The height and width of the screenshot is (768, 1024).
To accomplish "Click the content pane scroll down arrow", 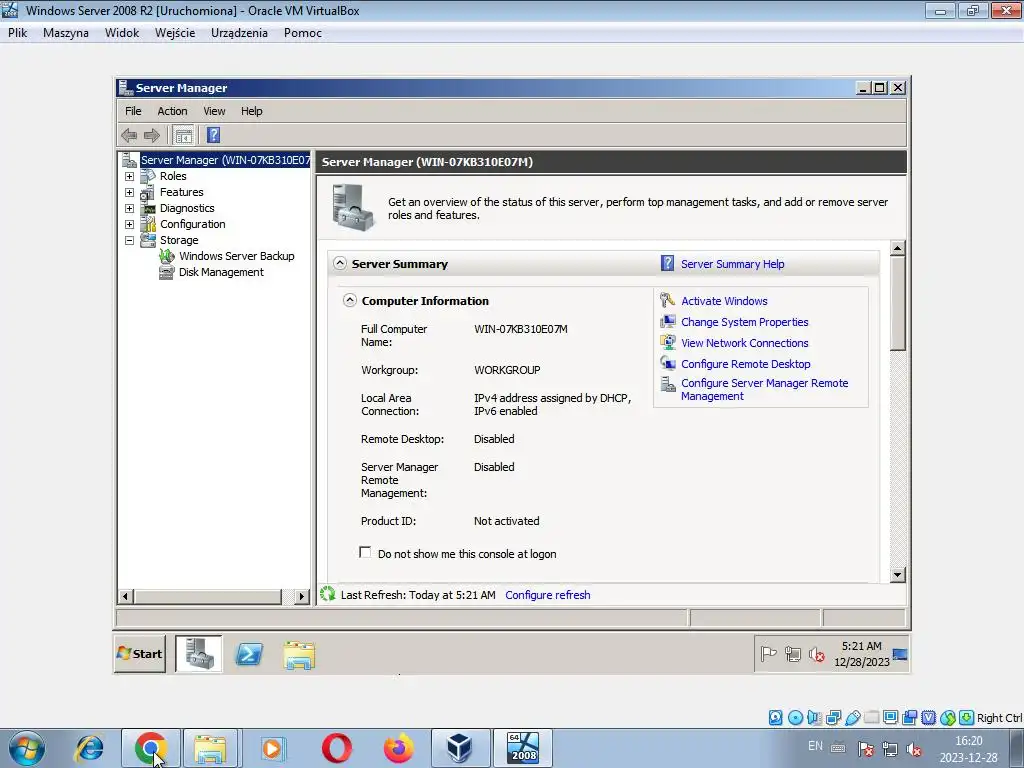I will [897, 575].
